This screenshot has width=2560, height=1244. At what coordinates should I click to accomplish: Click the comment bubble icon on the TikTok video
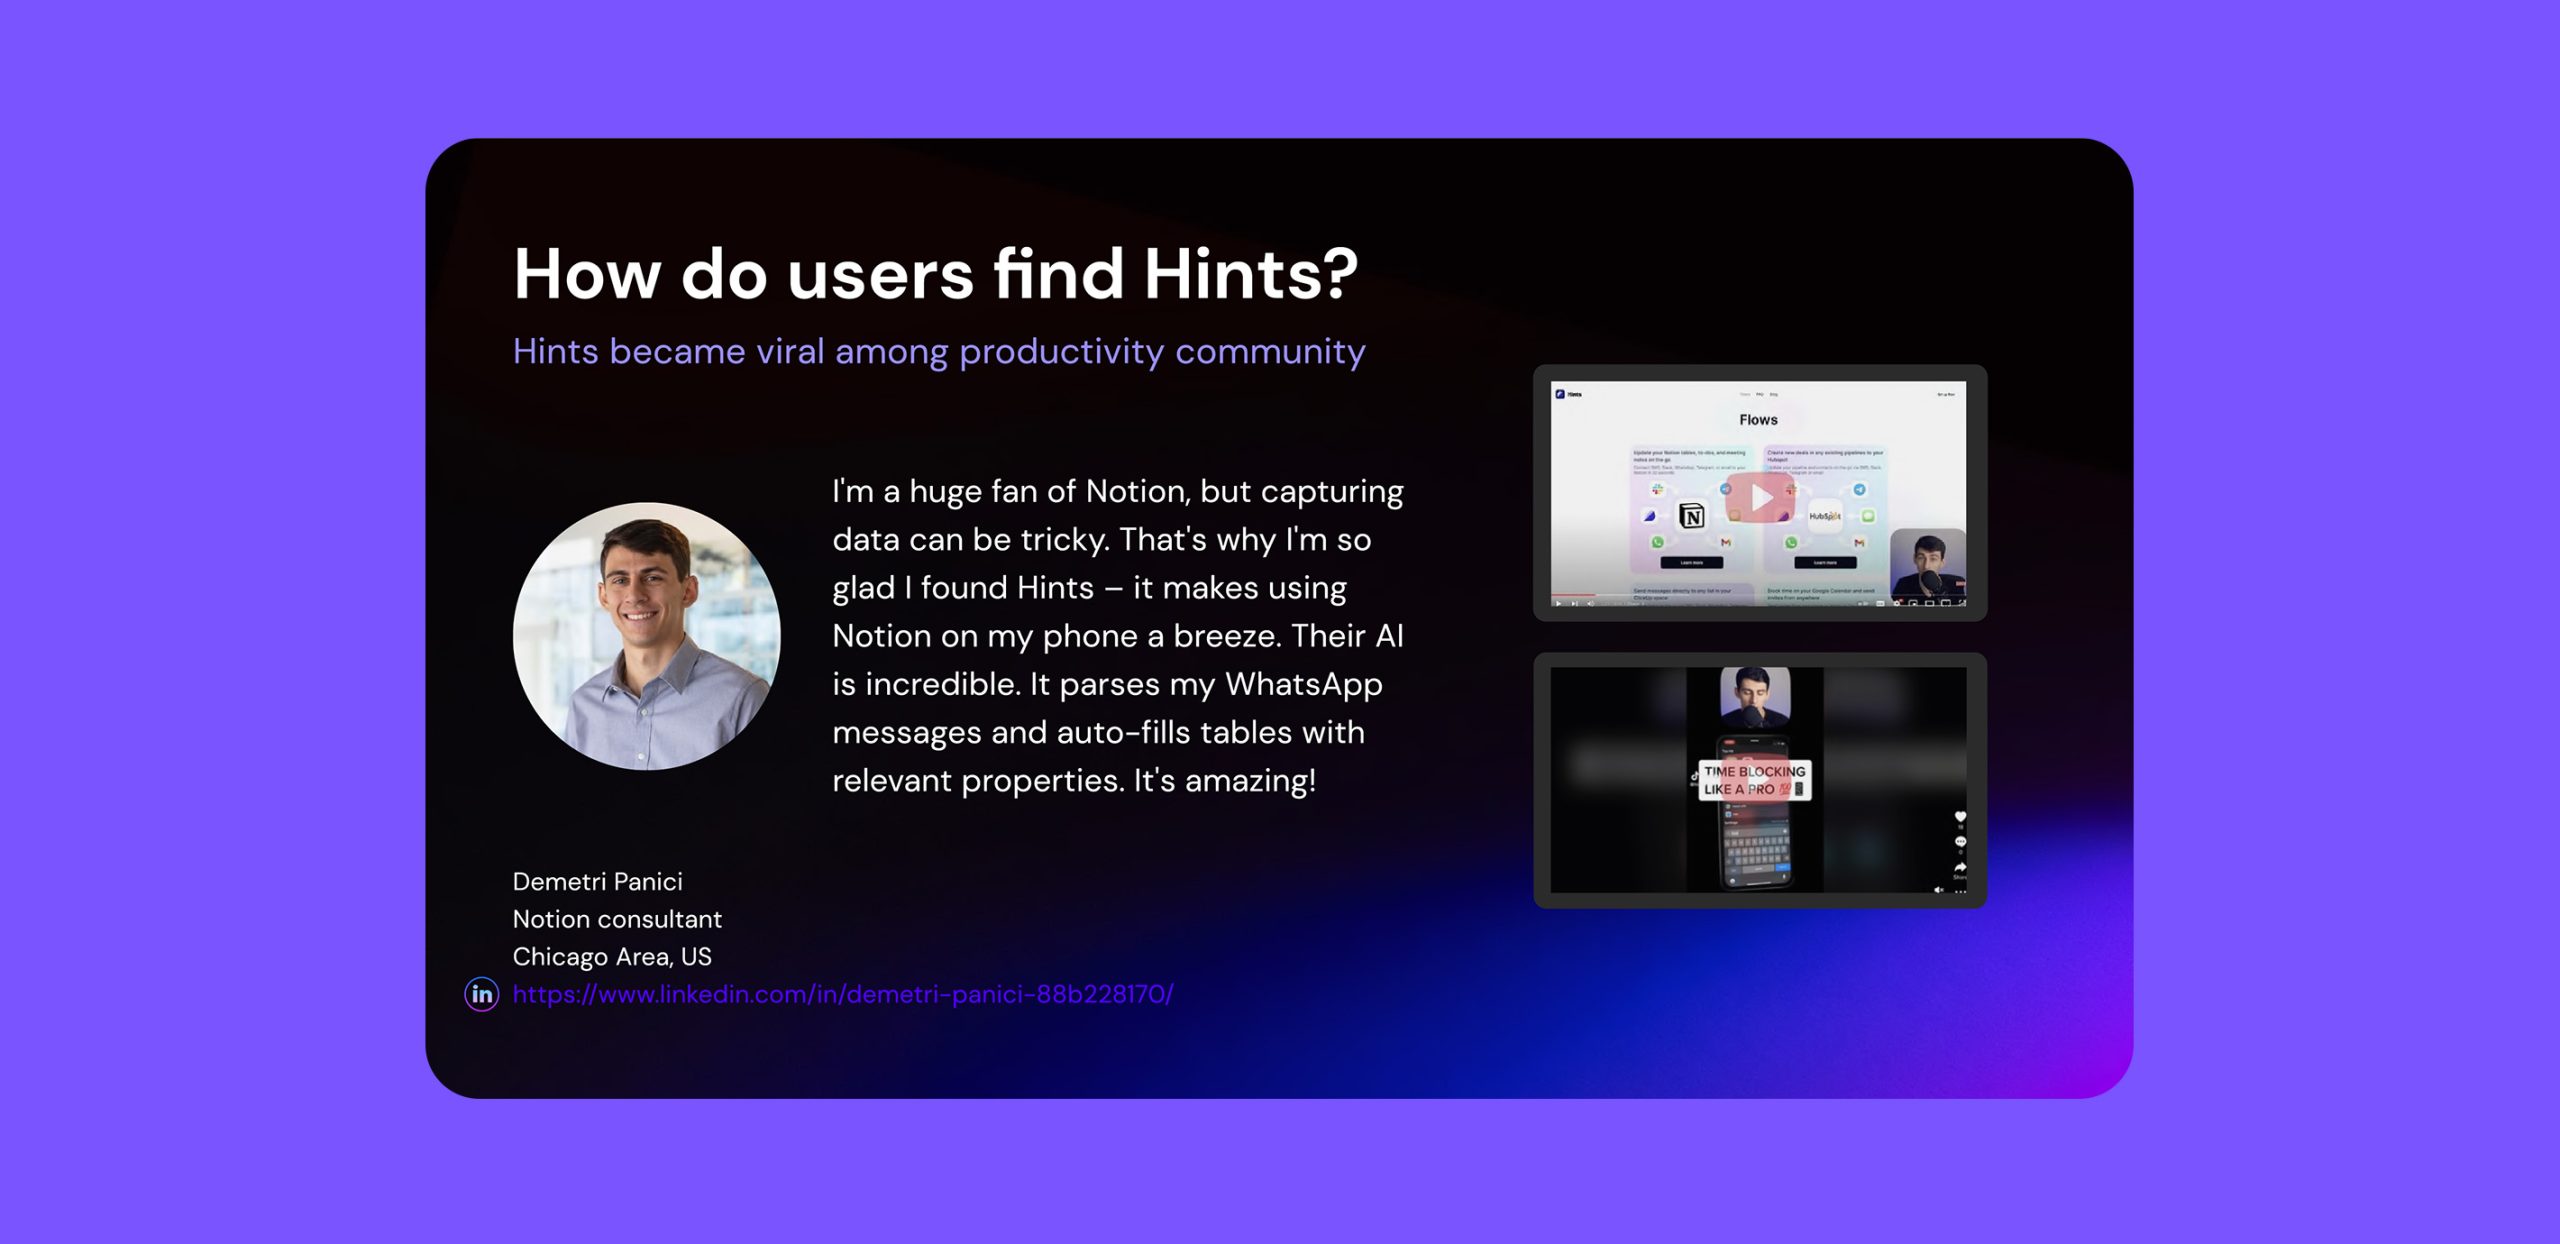coord(1960,841)
